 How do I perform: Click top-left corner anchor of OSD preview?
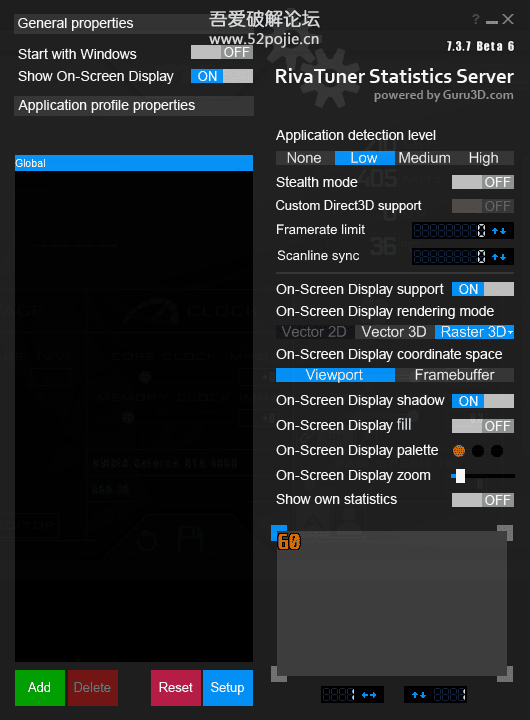pos(279,533)
